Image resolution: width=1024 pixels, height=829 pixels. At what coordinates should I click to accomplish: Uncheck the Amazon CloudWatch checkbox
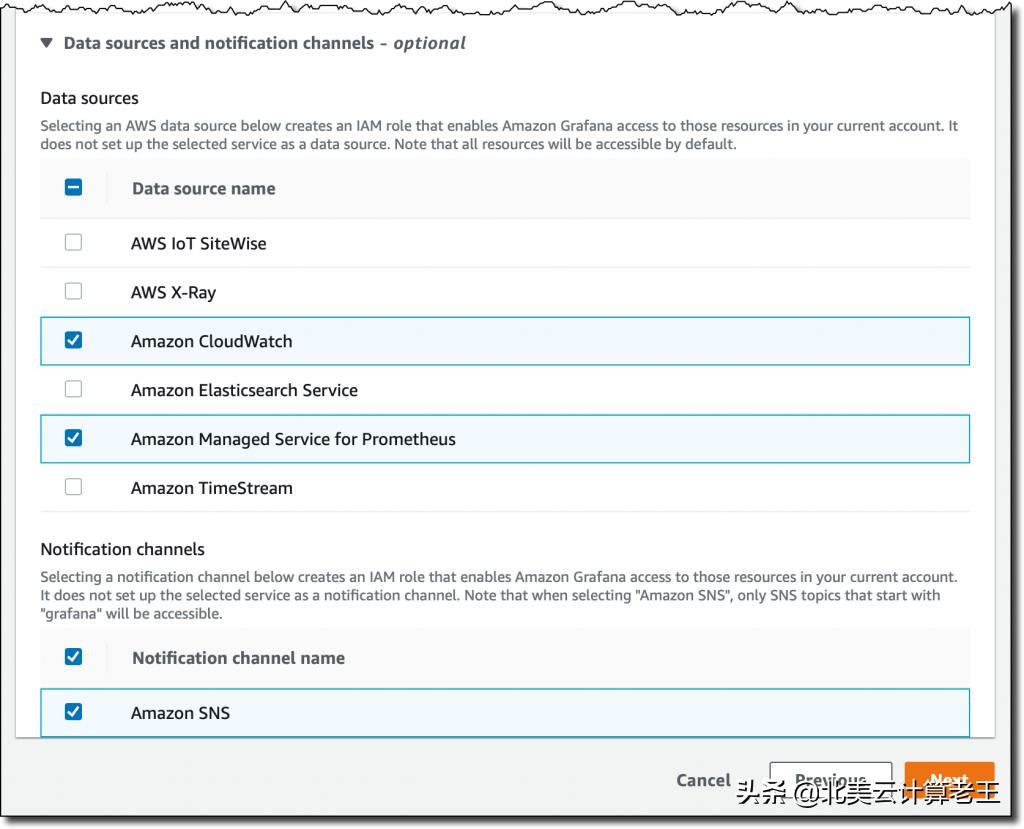coord(73,340)
